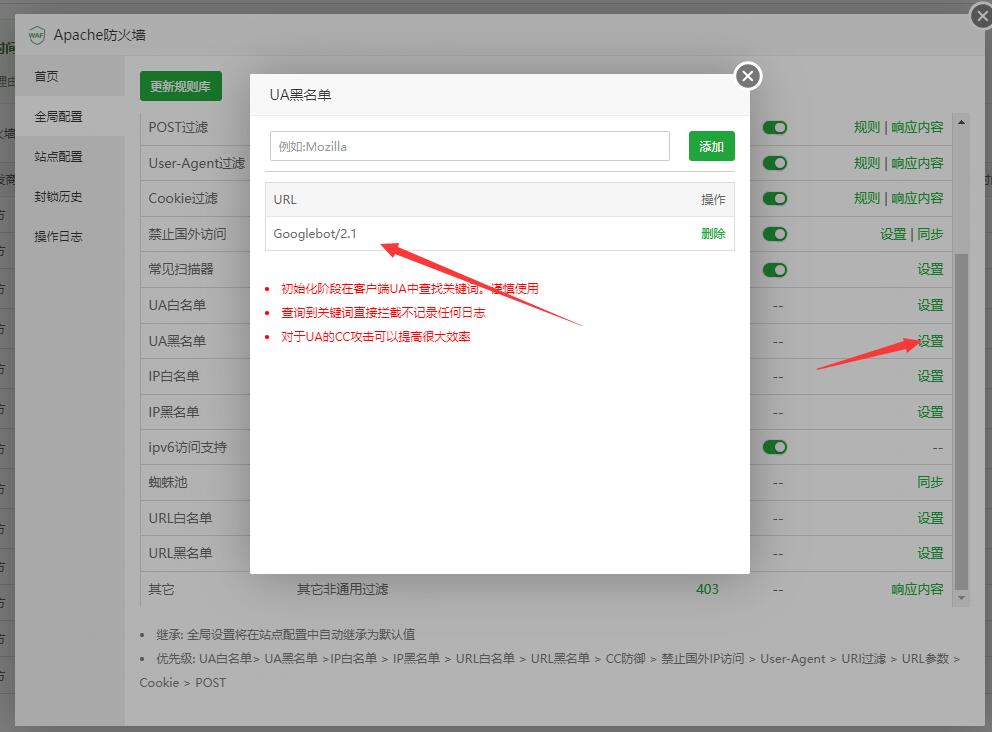The image size is (992, 732).
Task: Open 设置 for 常见扫描器
Action: point(931,270)
